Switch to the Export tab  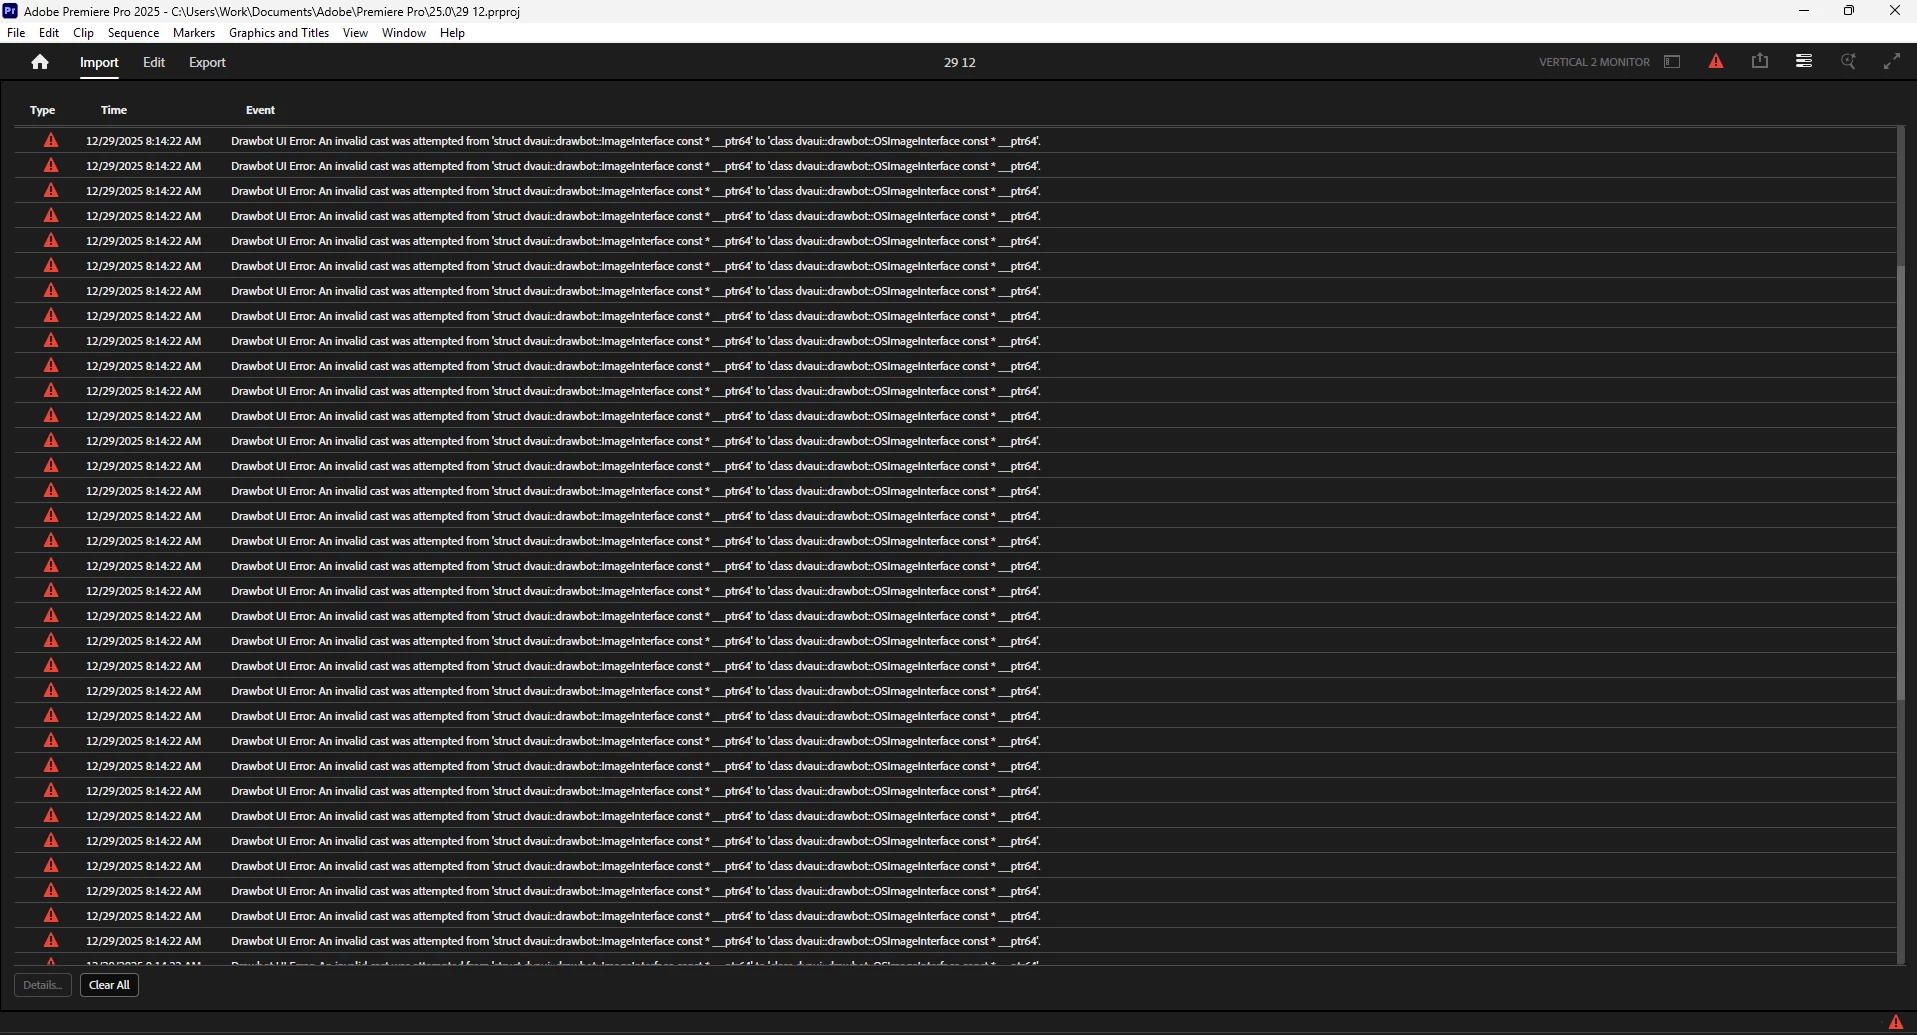pyautogui.click(x=207, y=62)
